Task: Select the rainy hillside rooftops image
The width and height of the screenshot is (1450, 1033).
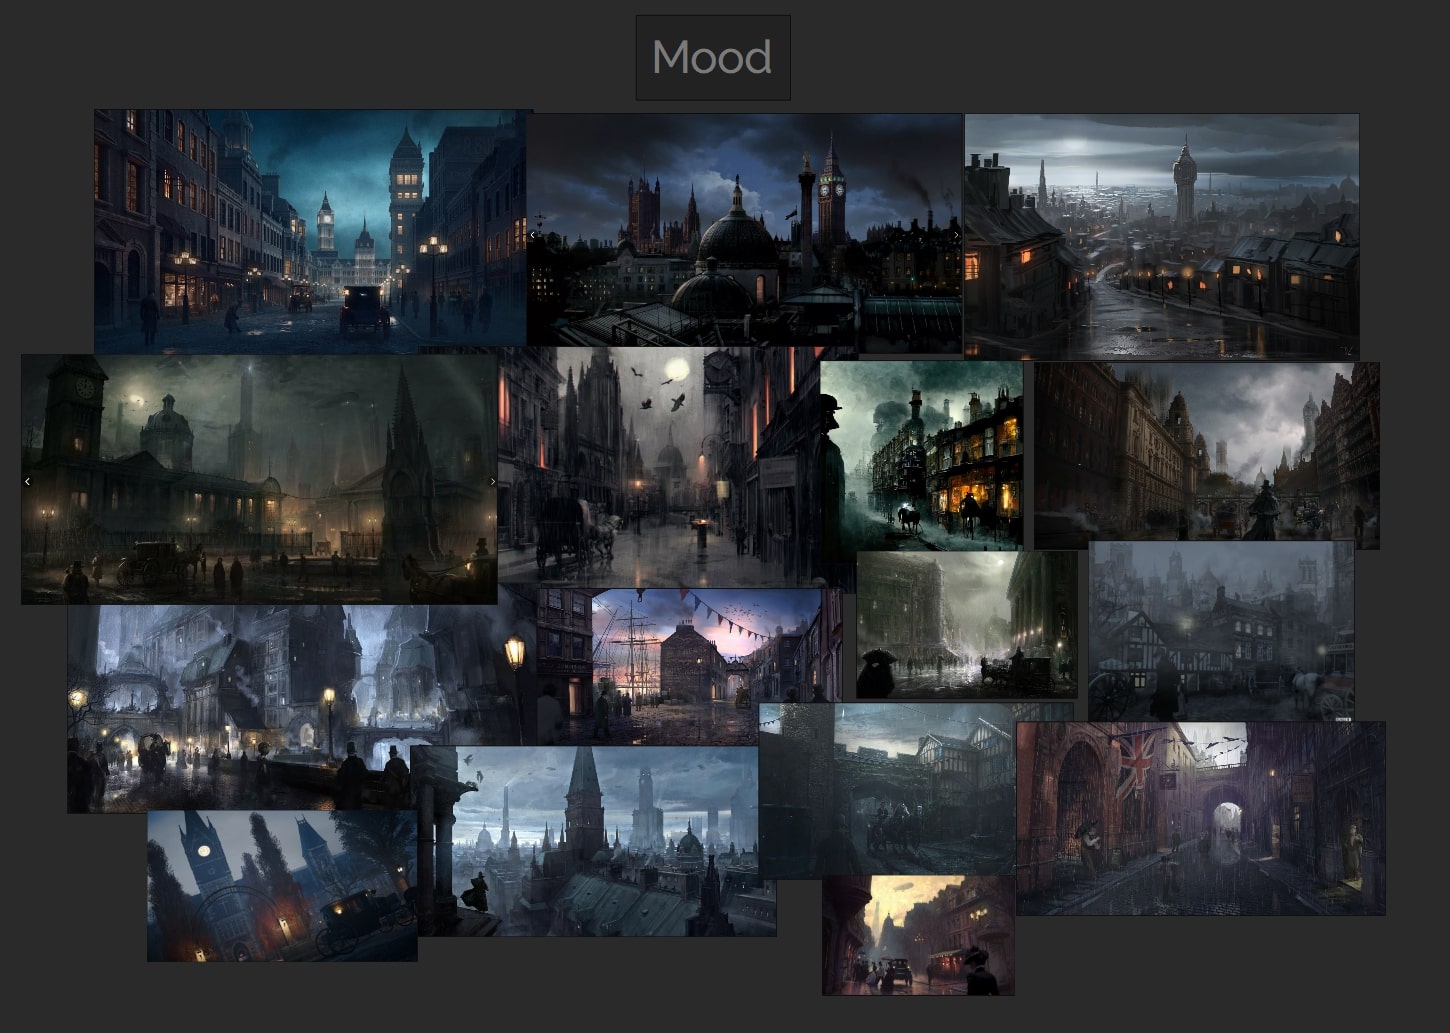Action: tap(1161, 235)
